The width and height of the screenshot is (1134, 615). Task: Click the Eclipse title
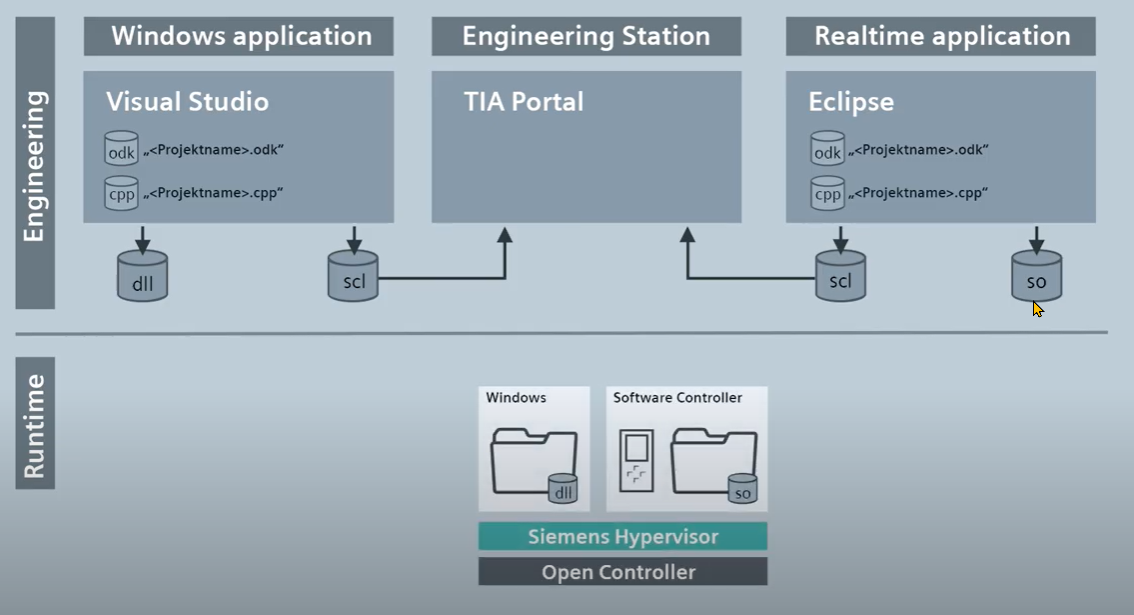pos(851,102)
